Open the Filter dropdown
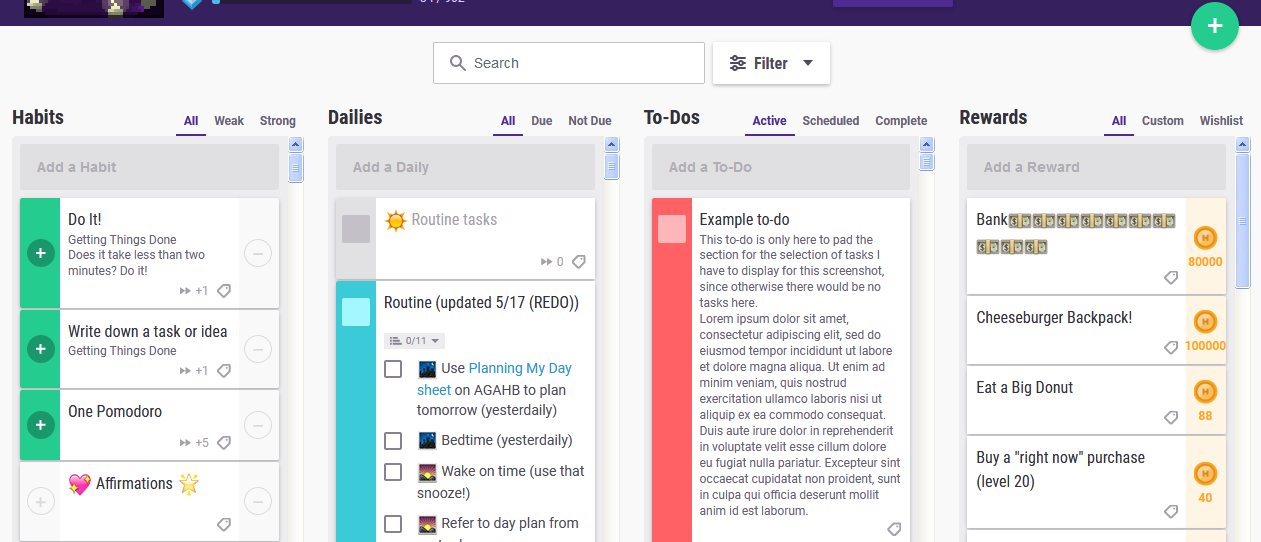The width and height of the screenshot is (1261, 542). coord(771,63)
